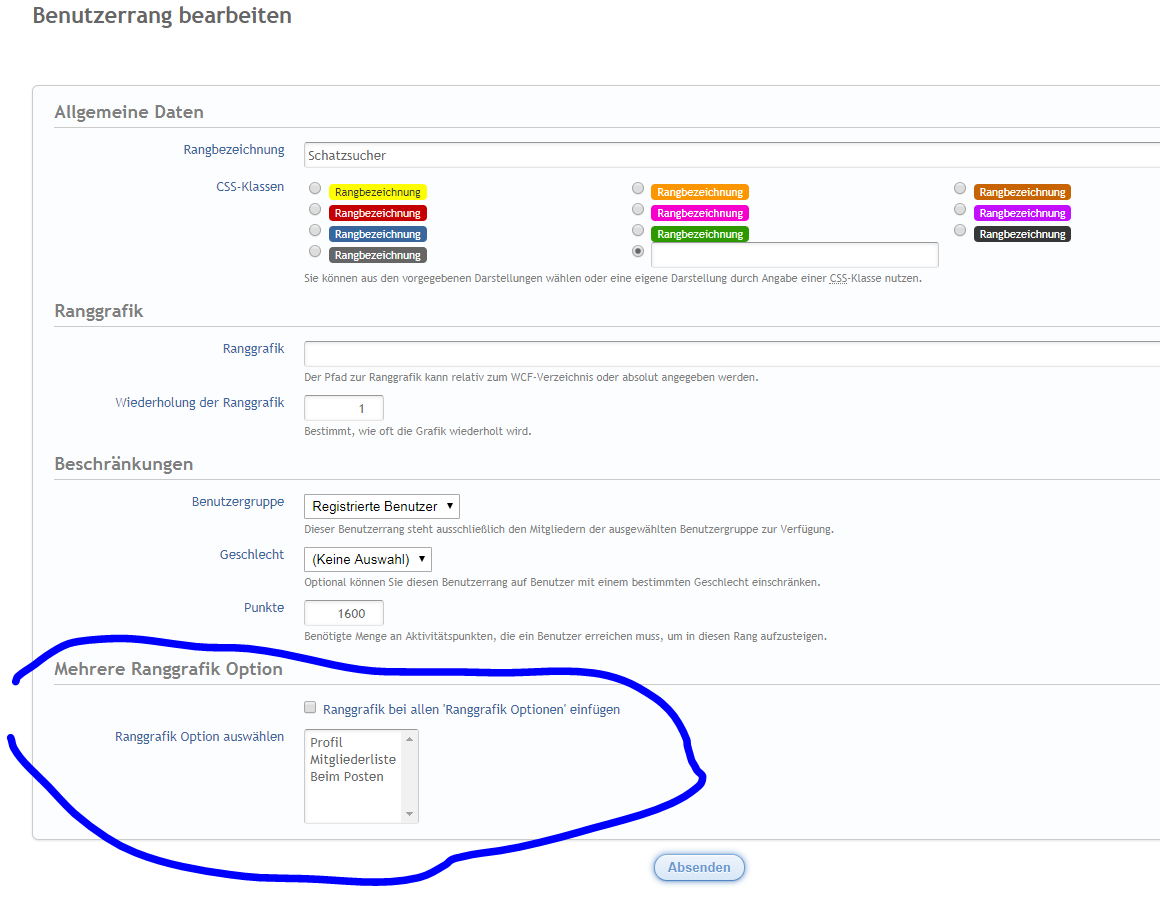
Task: Select the yellow Rangbezeichnung radio button
Action: pos(315,189)
